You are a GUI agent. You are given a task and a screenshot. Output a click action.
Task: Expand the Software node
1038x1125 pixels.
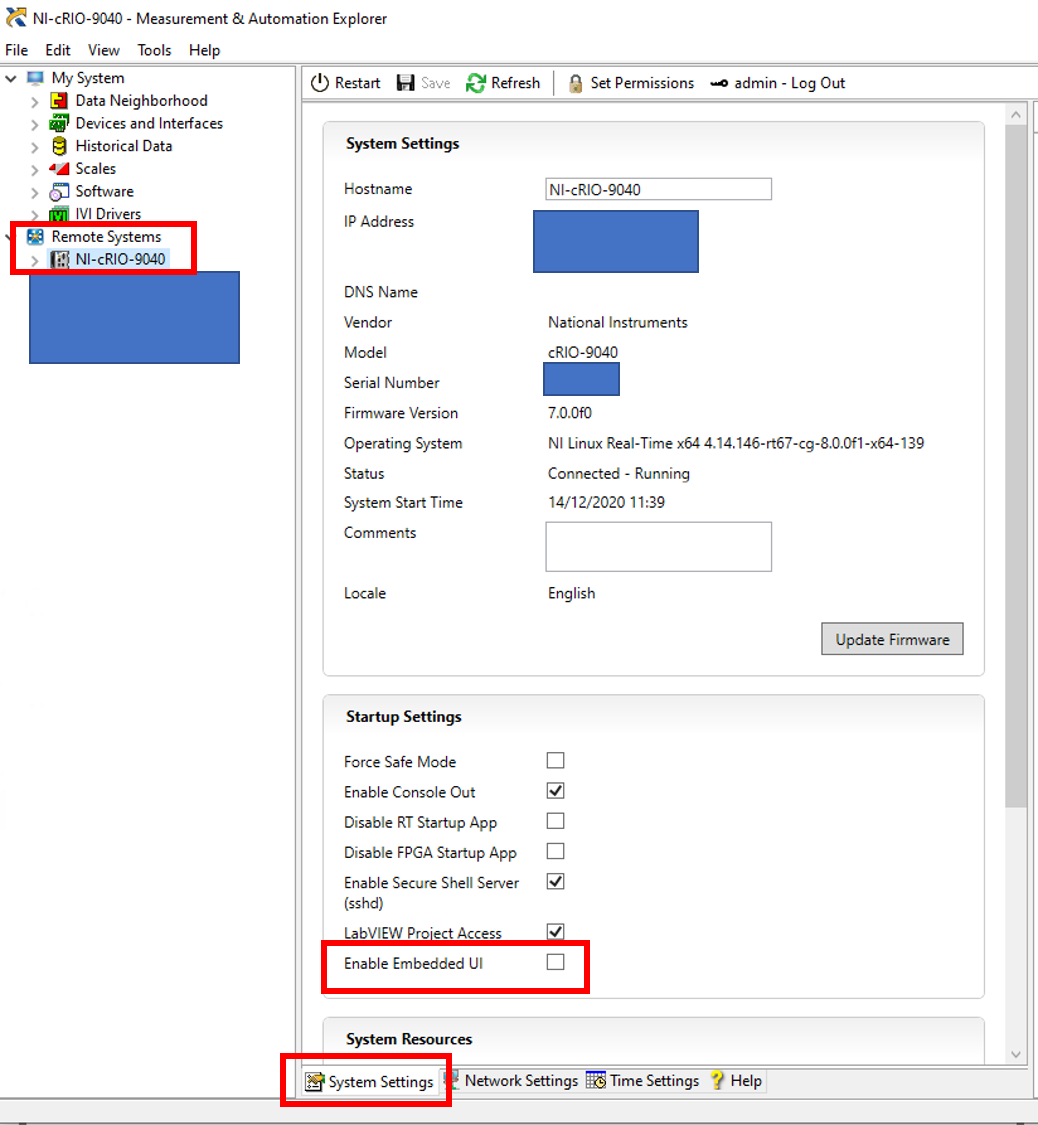point(34,192)
